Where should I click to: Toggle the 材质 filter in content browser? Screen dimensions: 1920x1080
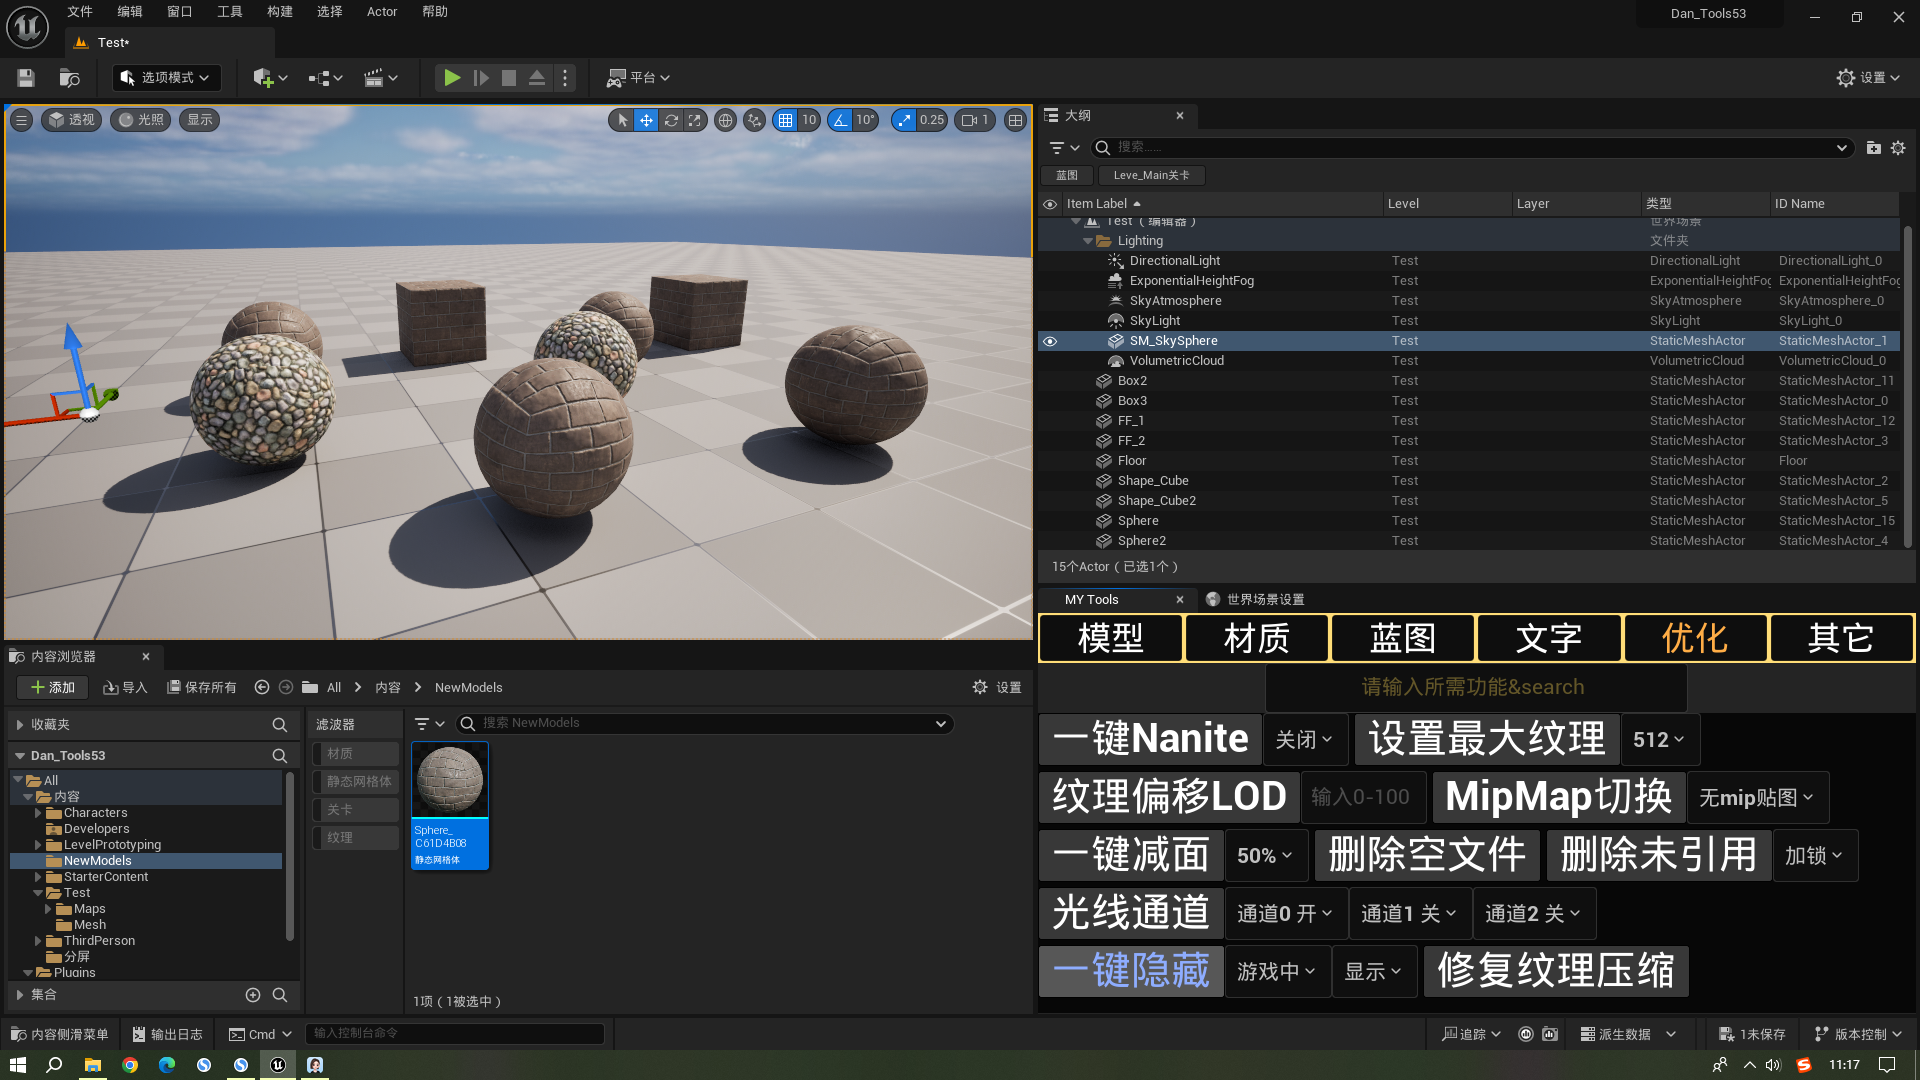pos(355,754)
